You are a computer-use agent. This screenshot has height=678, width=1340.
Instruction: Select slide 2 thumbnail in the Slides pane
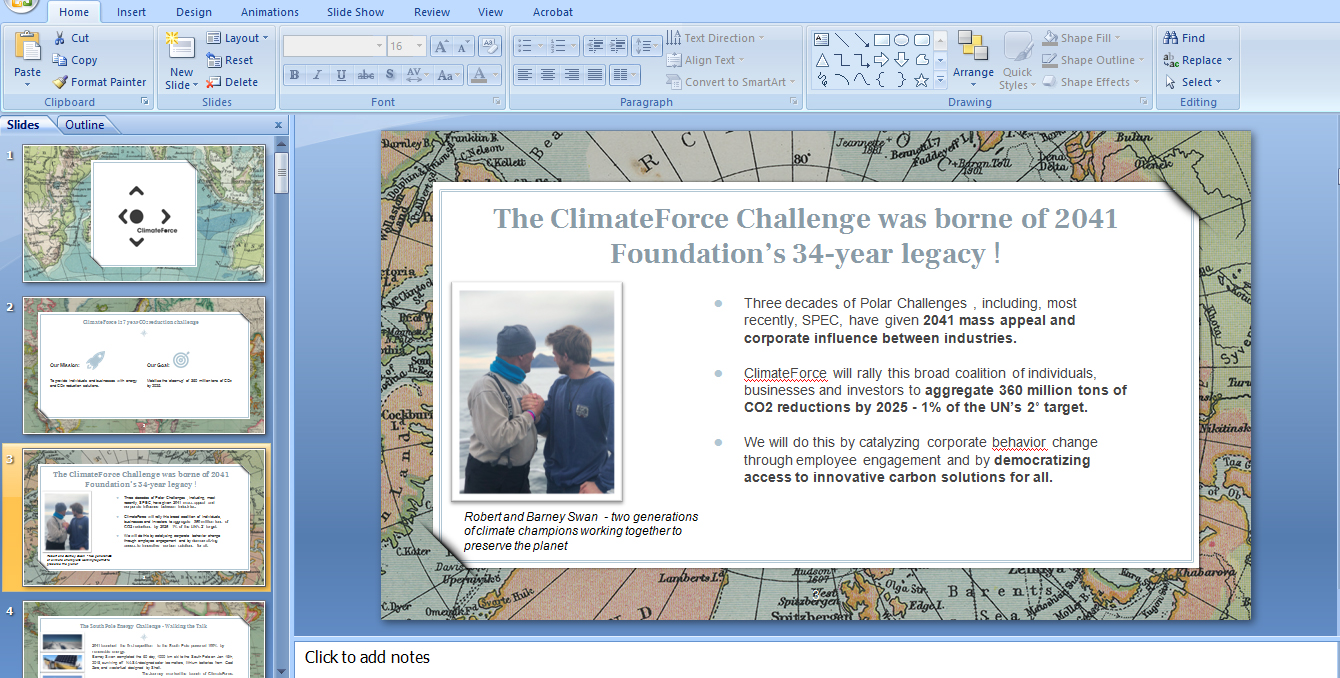(x=144, y=364)
